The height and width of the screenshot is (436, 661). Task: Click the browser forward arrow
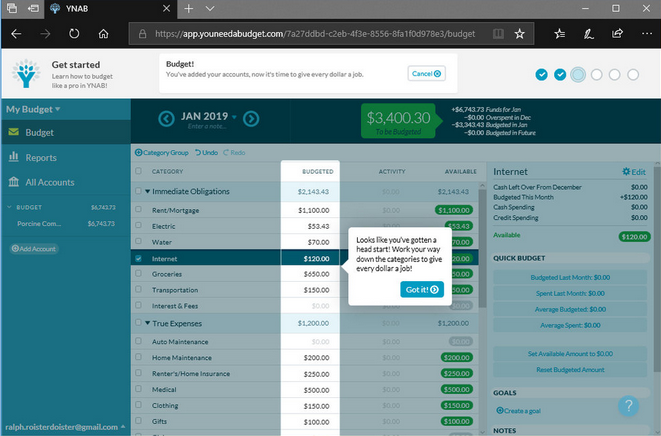pos(45,34)
